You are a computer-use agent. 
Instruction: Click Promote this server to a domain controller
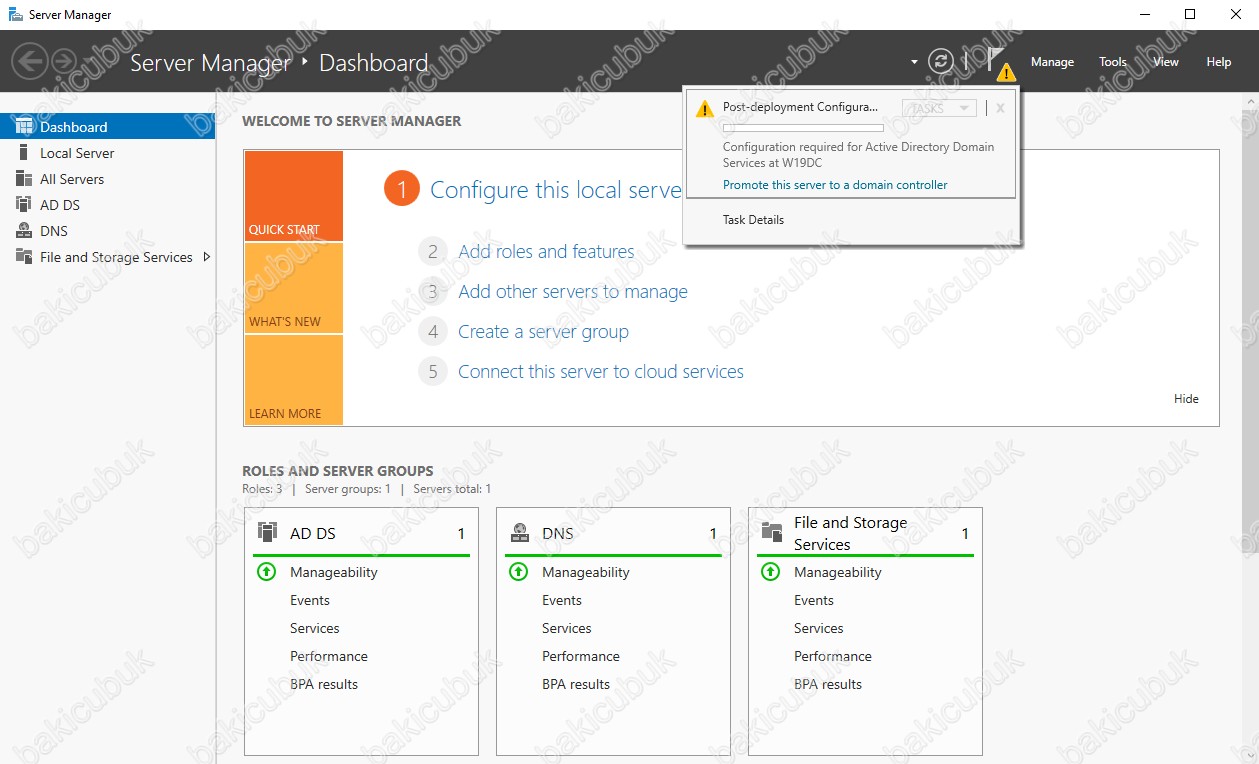click(x=835, y=185)
